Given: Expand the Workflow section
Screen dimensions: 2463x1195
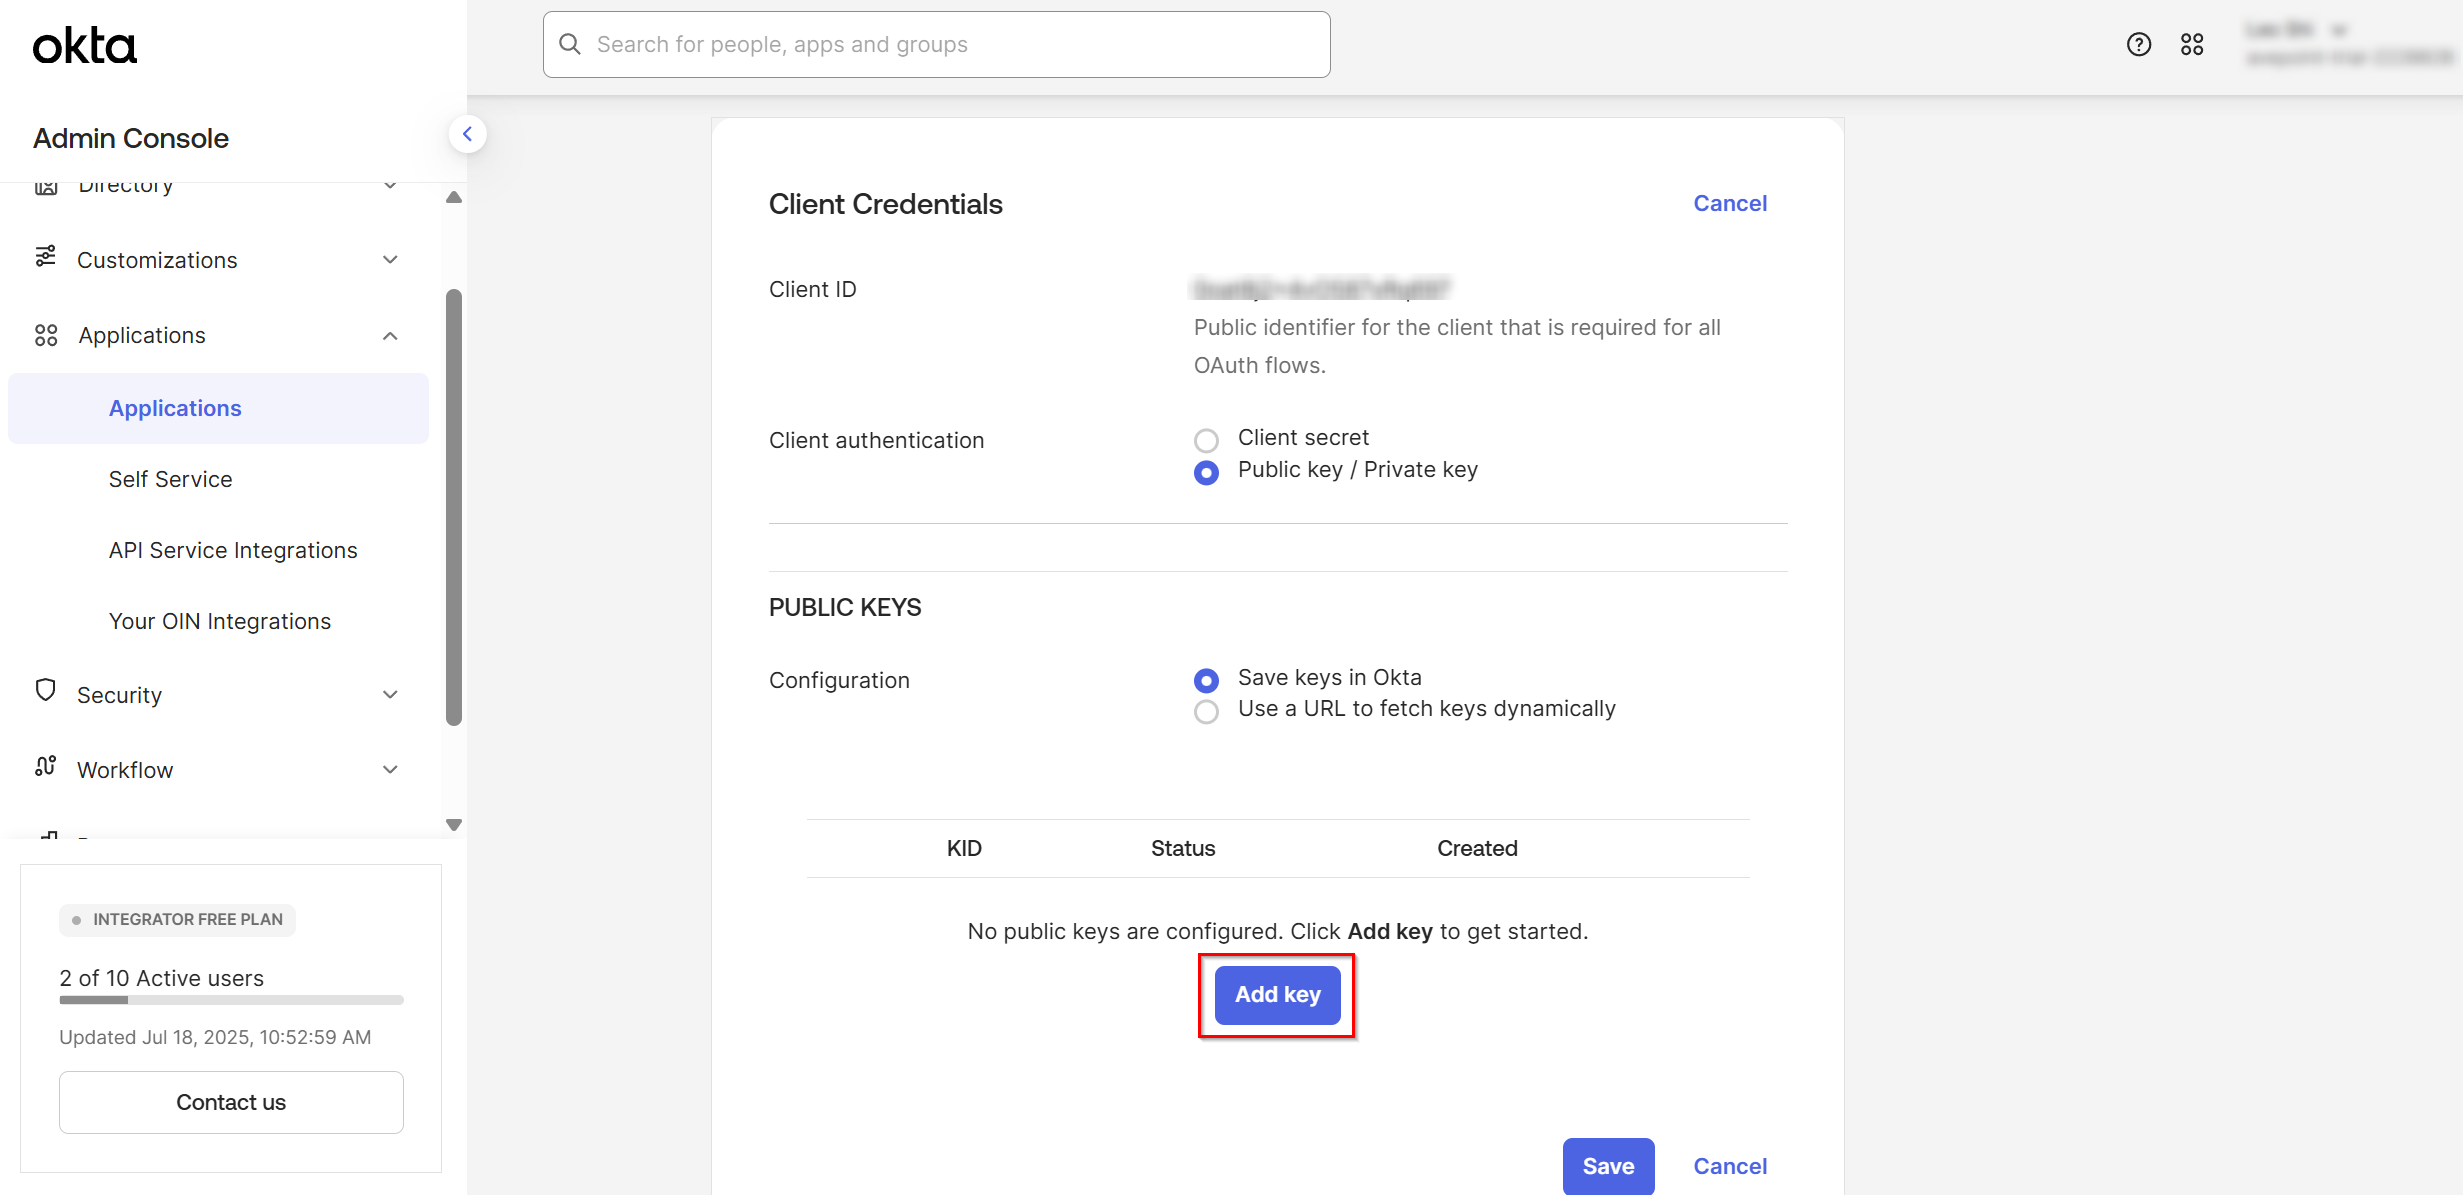Looking at the screenshot, I should 390,769.
